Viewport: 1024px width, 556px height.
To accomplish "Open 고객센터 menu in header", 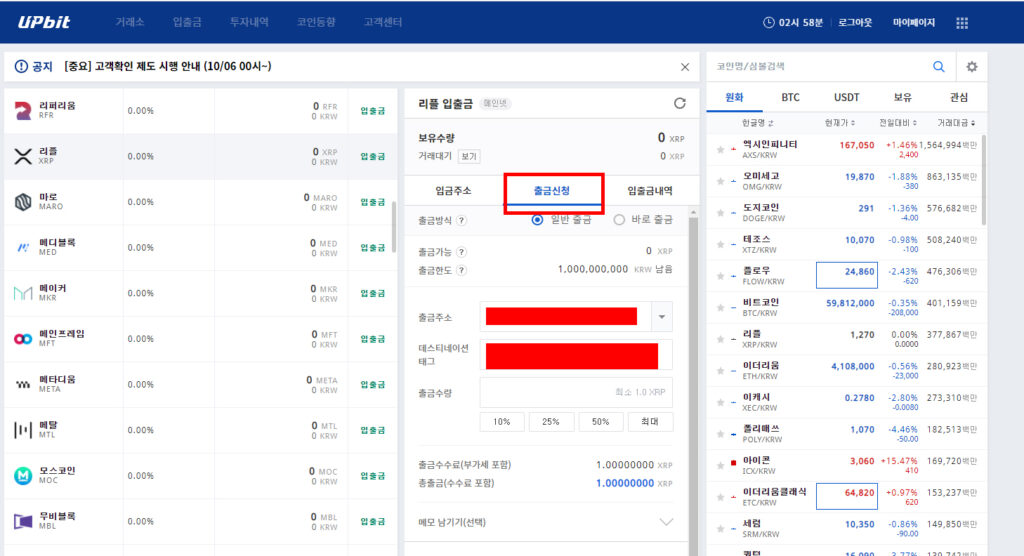I will [383, 22].
